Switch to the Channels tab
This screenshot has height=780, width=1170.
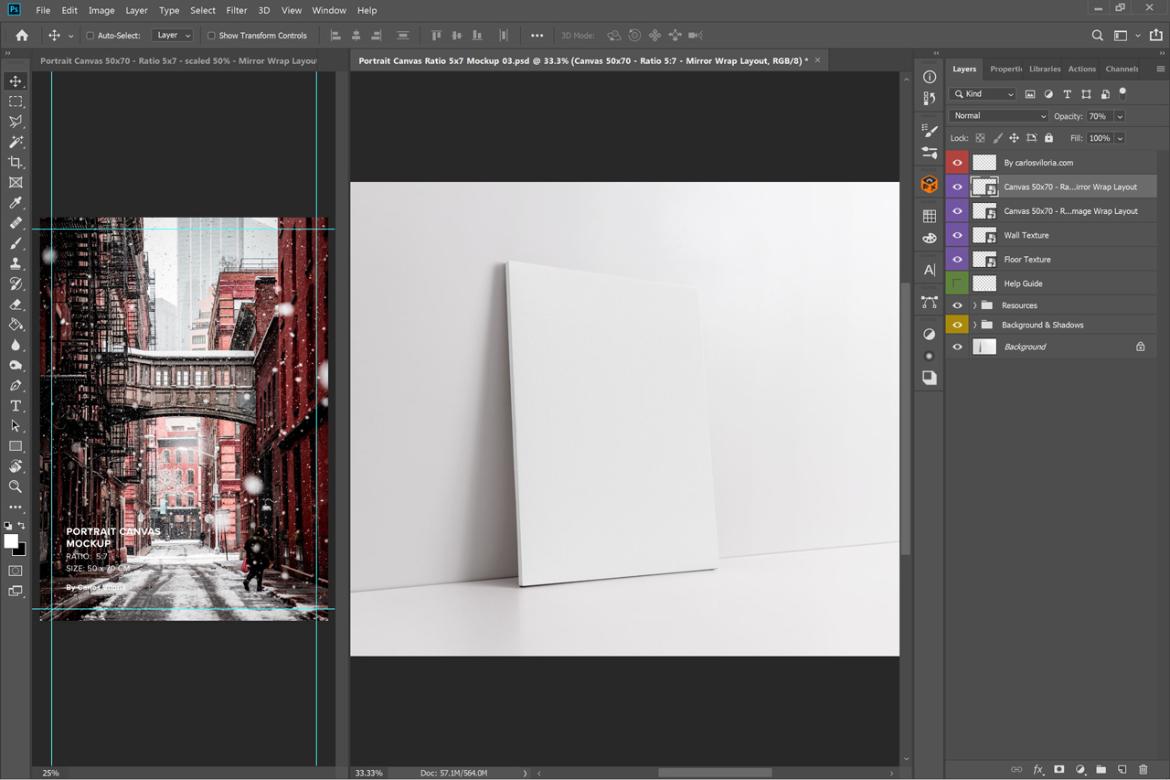click(x=1121, y=69)
